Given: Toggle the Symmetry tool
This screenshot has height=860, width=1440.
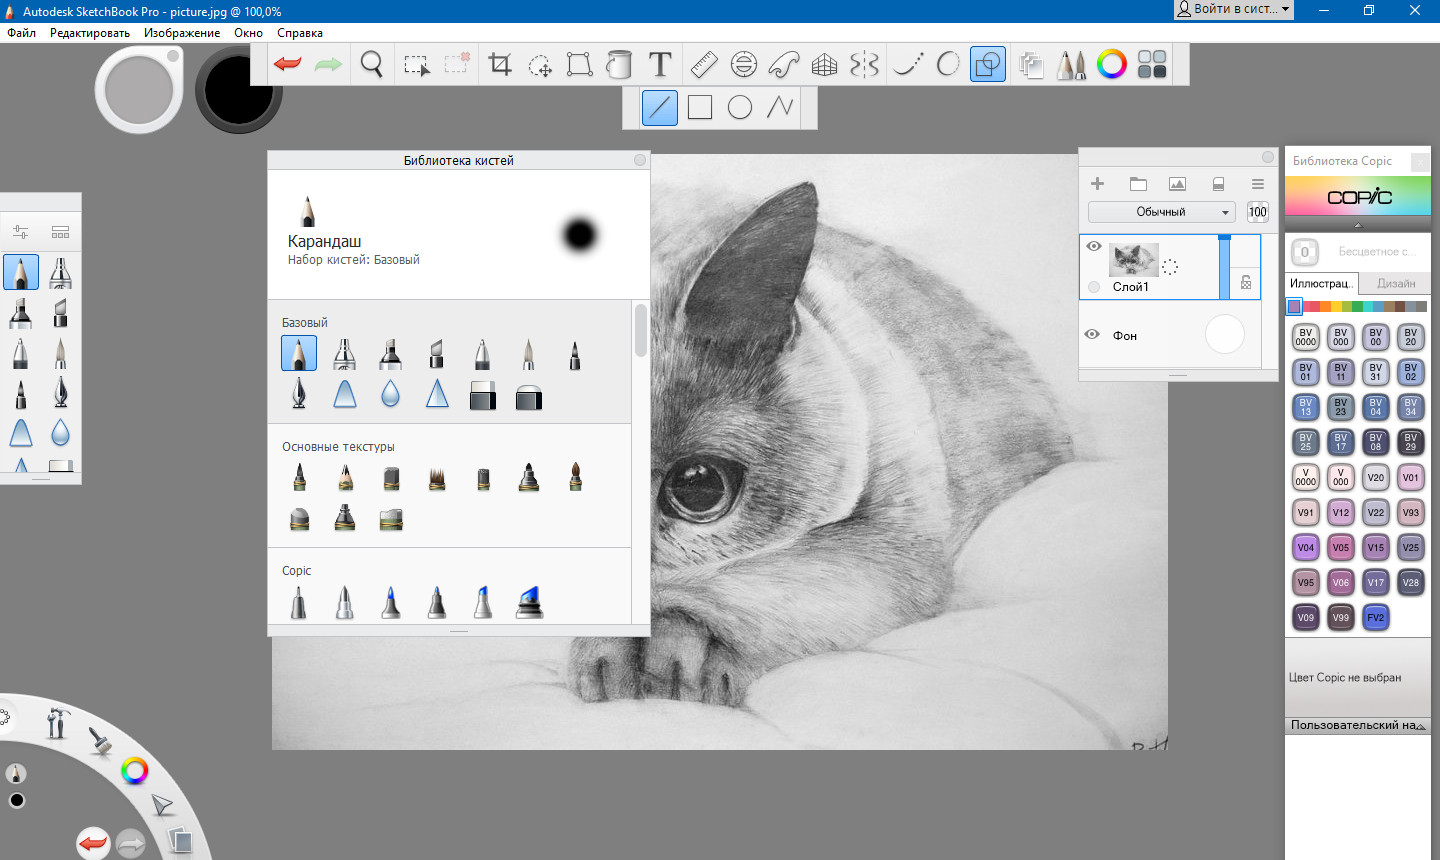Looking at the screenshot, I should [x=864, y=65].
